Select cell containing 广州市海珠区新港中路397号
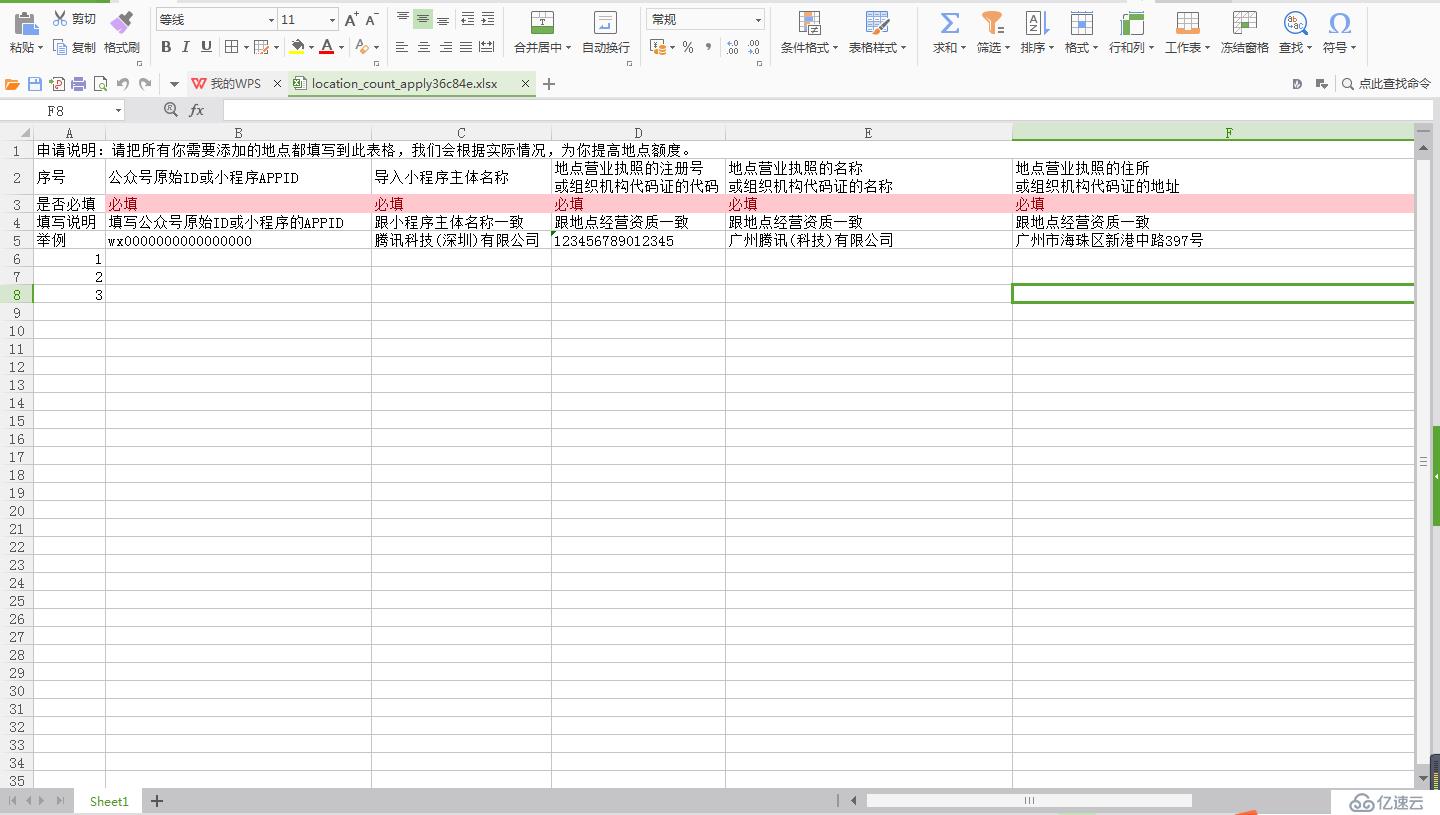The image size is (1440, 815). (x=1213, y=240)
